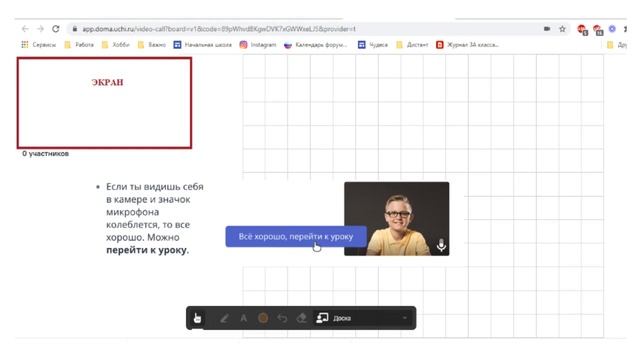
Task: Choose the text tool marked A
Action: point(243,318)
